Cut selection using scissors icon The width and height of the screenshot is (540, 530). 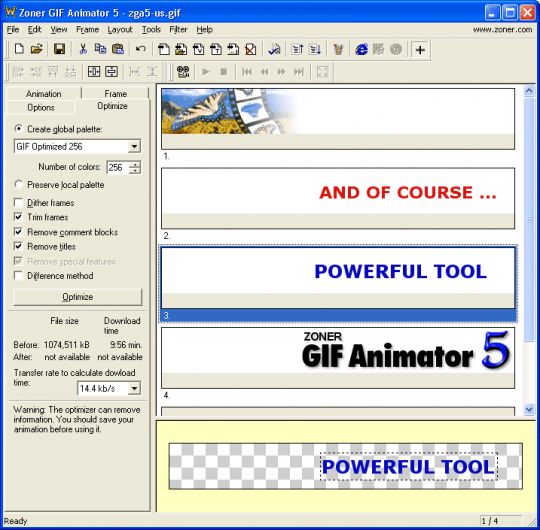(83, 49)
